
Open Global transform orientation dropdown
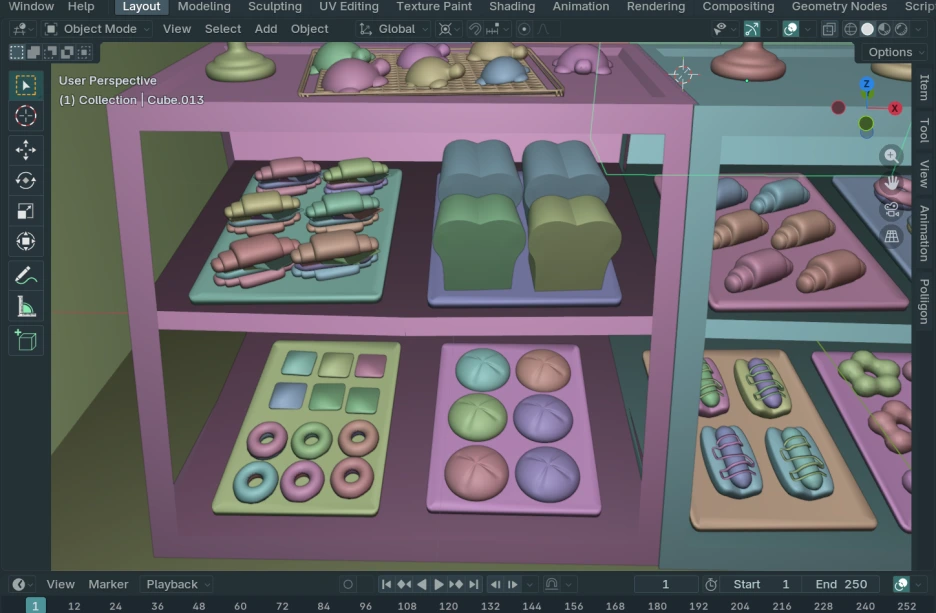point(394,29)
